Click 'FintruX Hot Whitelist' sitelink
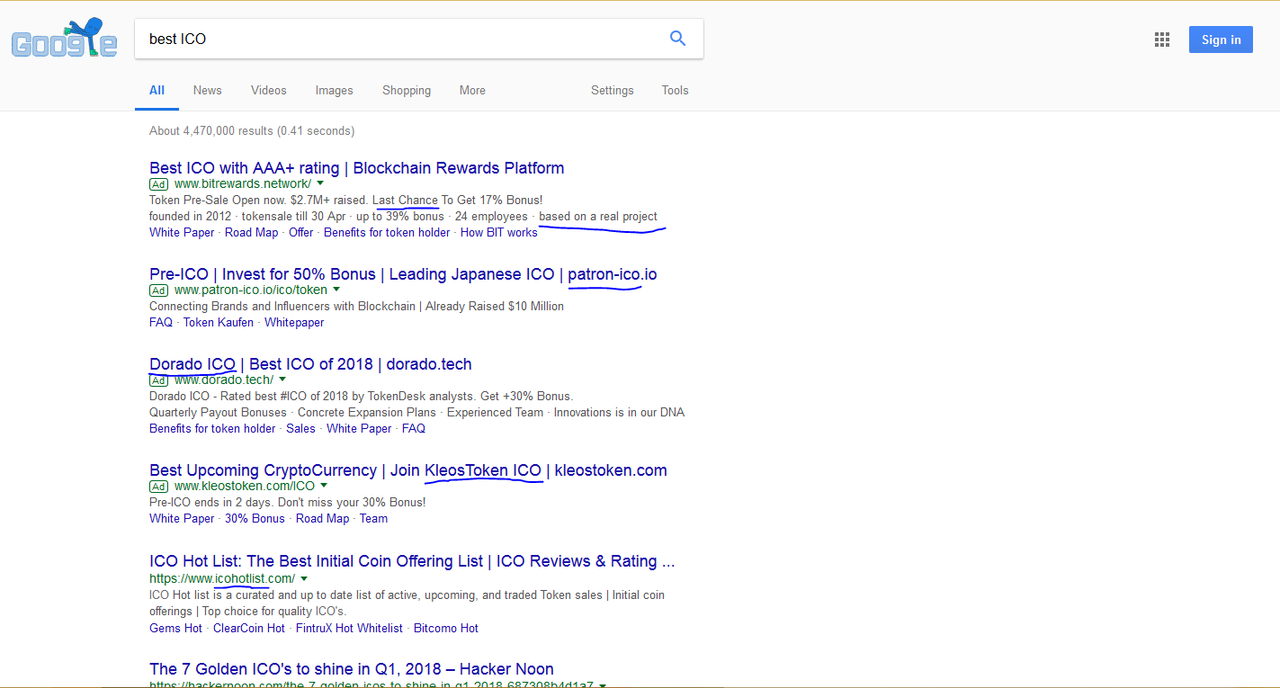 tap(349, 628)
